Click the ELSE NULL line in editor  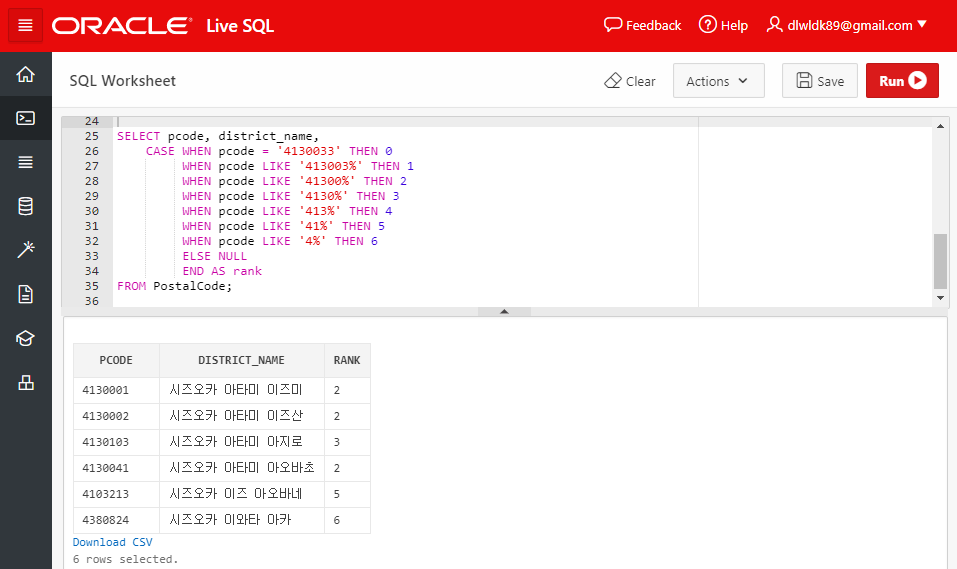point(214,256)
